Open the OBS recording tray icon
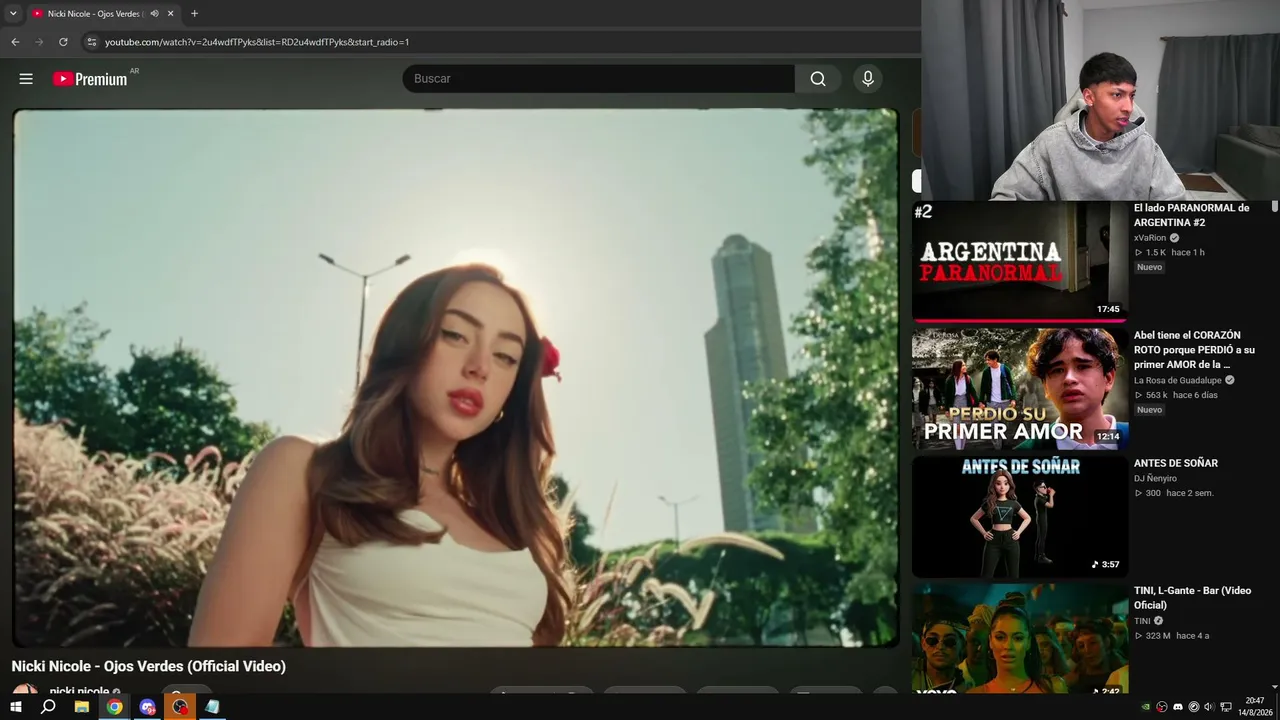Screen dimensions: 1280x720 (1162, 707)
